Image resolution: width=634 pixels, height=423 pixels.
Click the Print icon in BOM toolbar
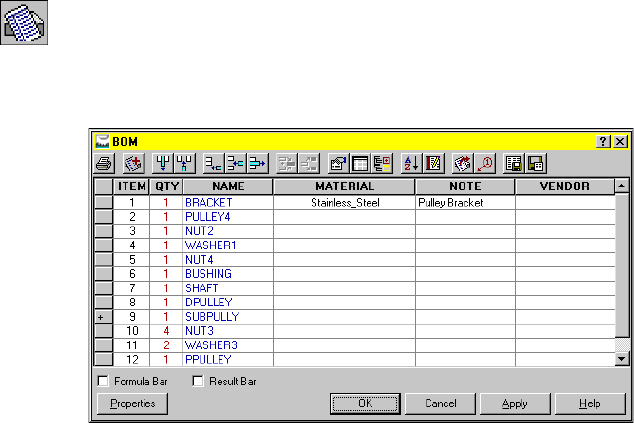pyautogui.click(x=104, y=164)
